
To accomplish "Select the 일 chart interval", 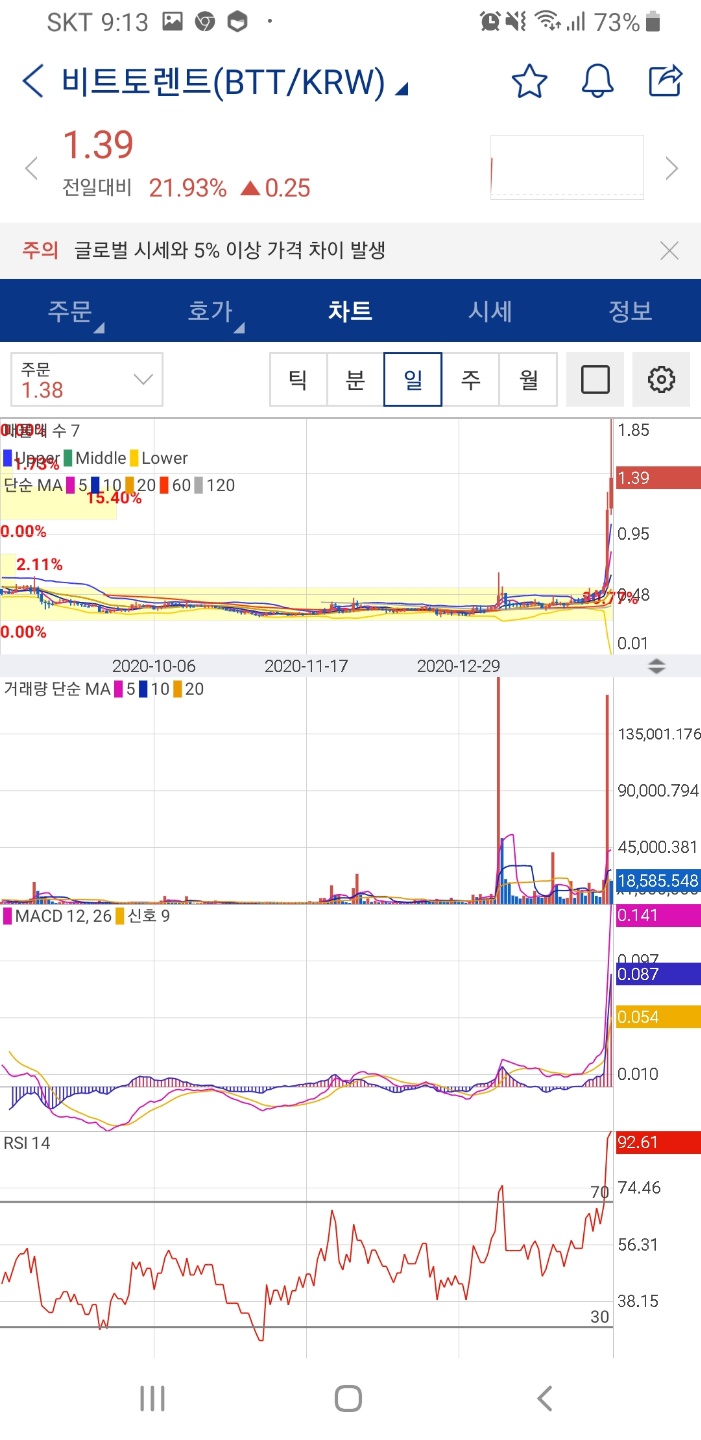I will (412, 379).
